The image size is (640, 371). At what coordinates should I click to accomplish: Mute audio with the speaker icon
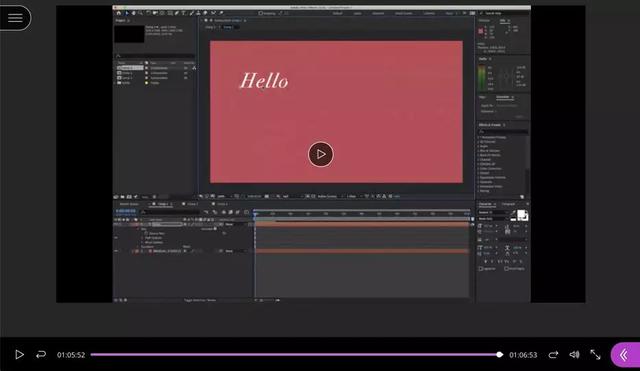coord(574,355)
